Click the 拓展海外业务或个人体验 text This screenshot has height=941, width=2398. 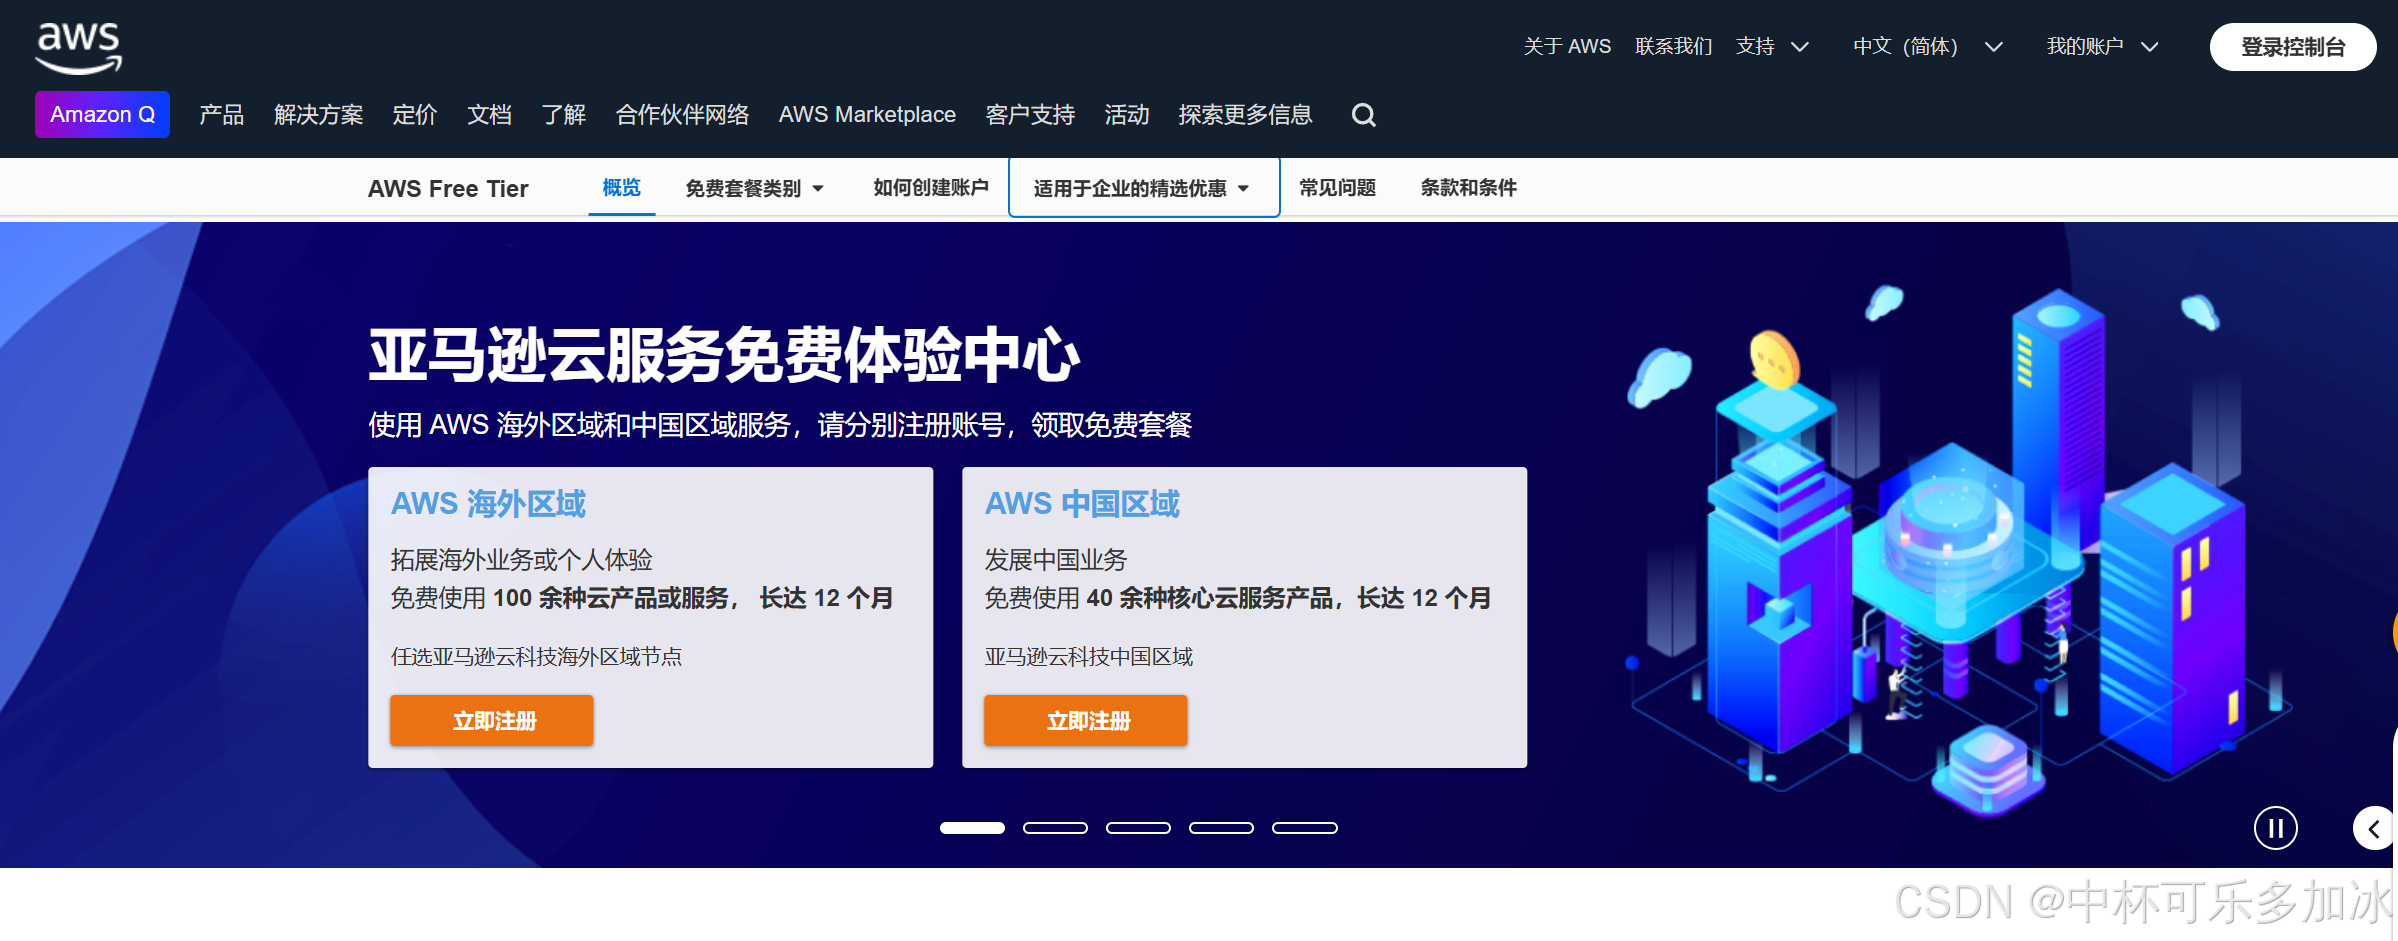tap(521, 560)
